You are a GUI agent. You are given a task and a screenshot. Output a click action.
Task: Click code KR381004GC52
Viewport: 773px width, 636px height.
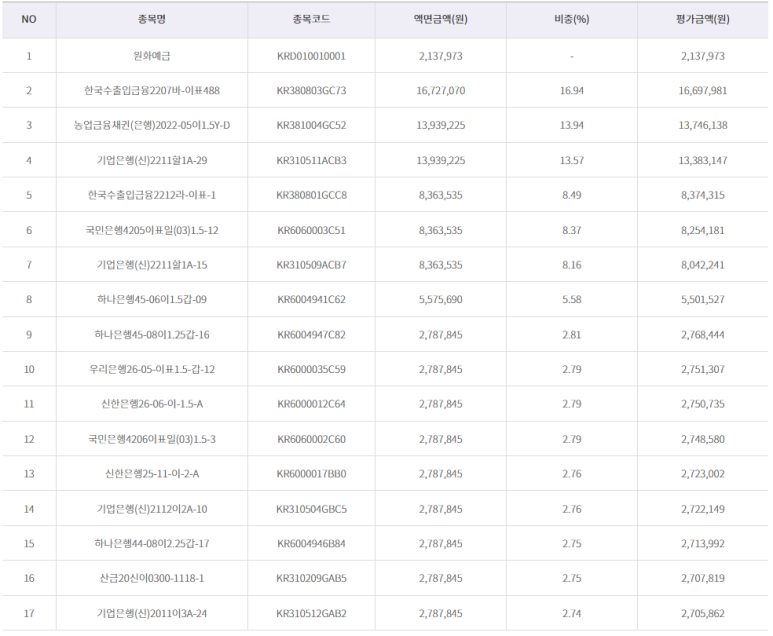click(311, 126)
